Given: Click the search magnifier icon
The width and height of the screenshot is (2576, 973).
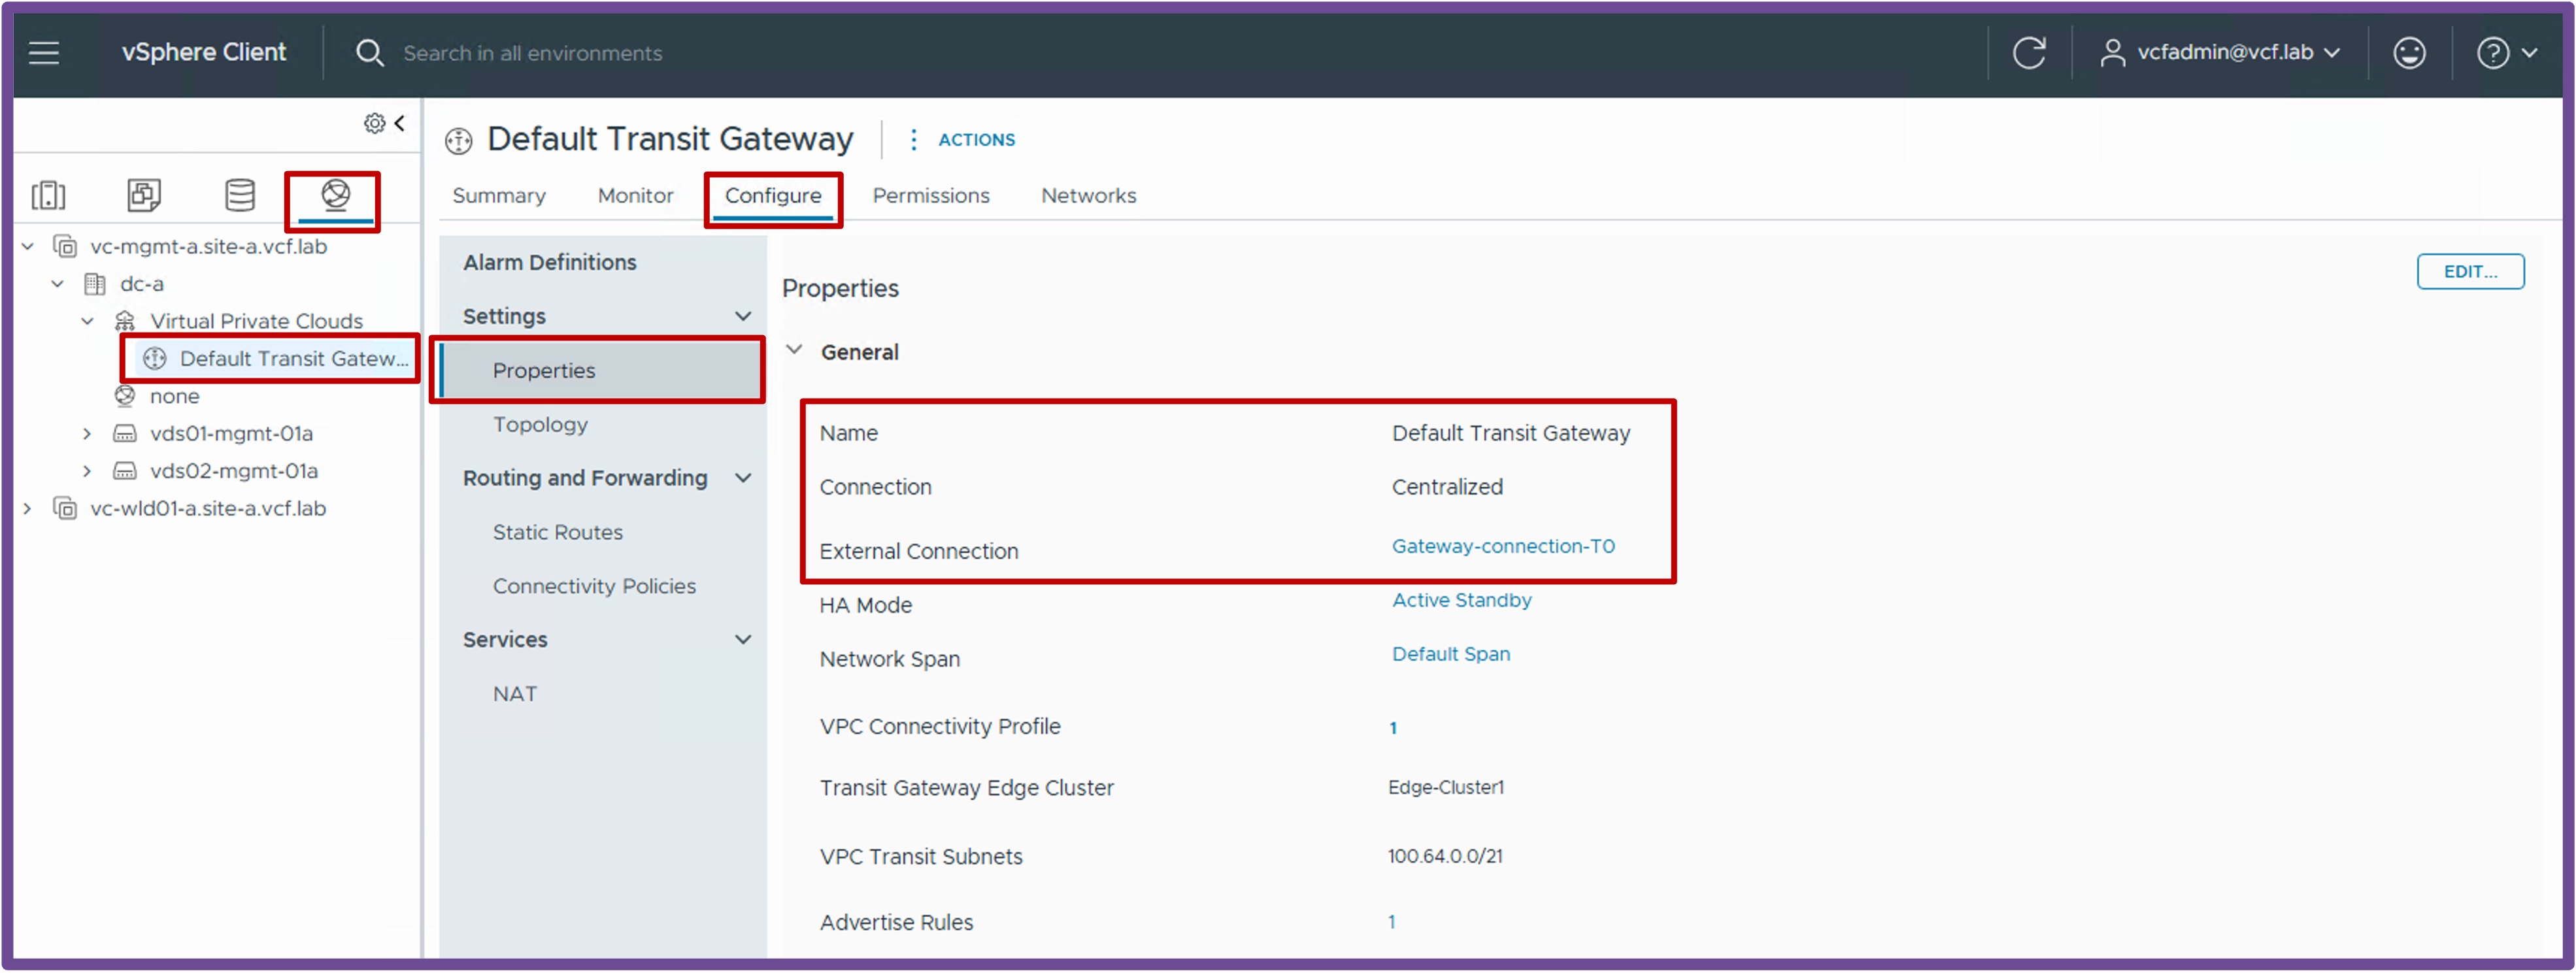Looking at the screenshot, I should pyautogui.click(x=369, y=53).
